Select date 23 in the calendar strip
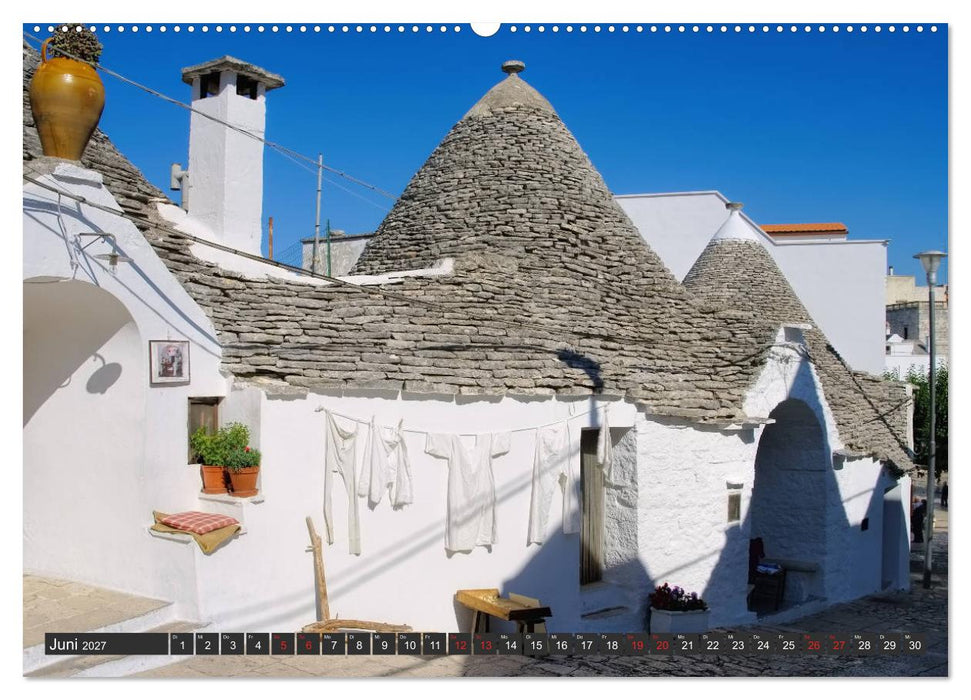Image resolution: width=971 pixels, height=700 pixels. click(x=738, y=644)
